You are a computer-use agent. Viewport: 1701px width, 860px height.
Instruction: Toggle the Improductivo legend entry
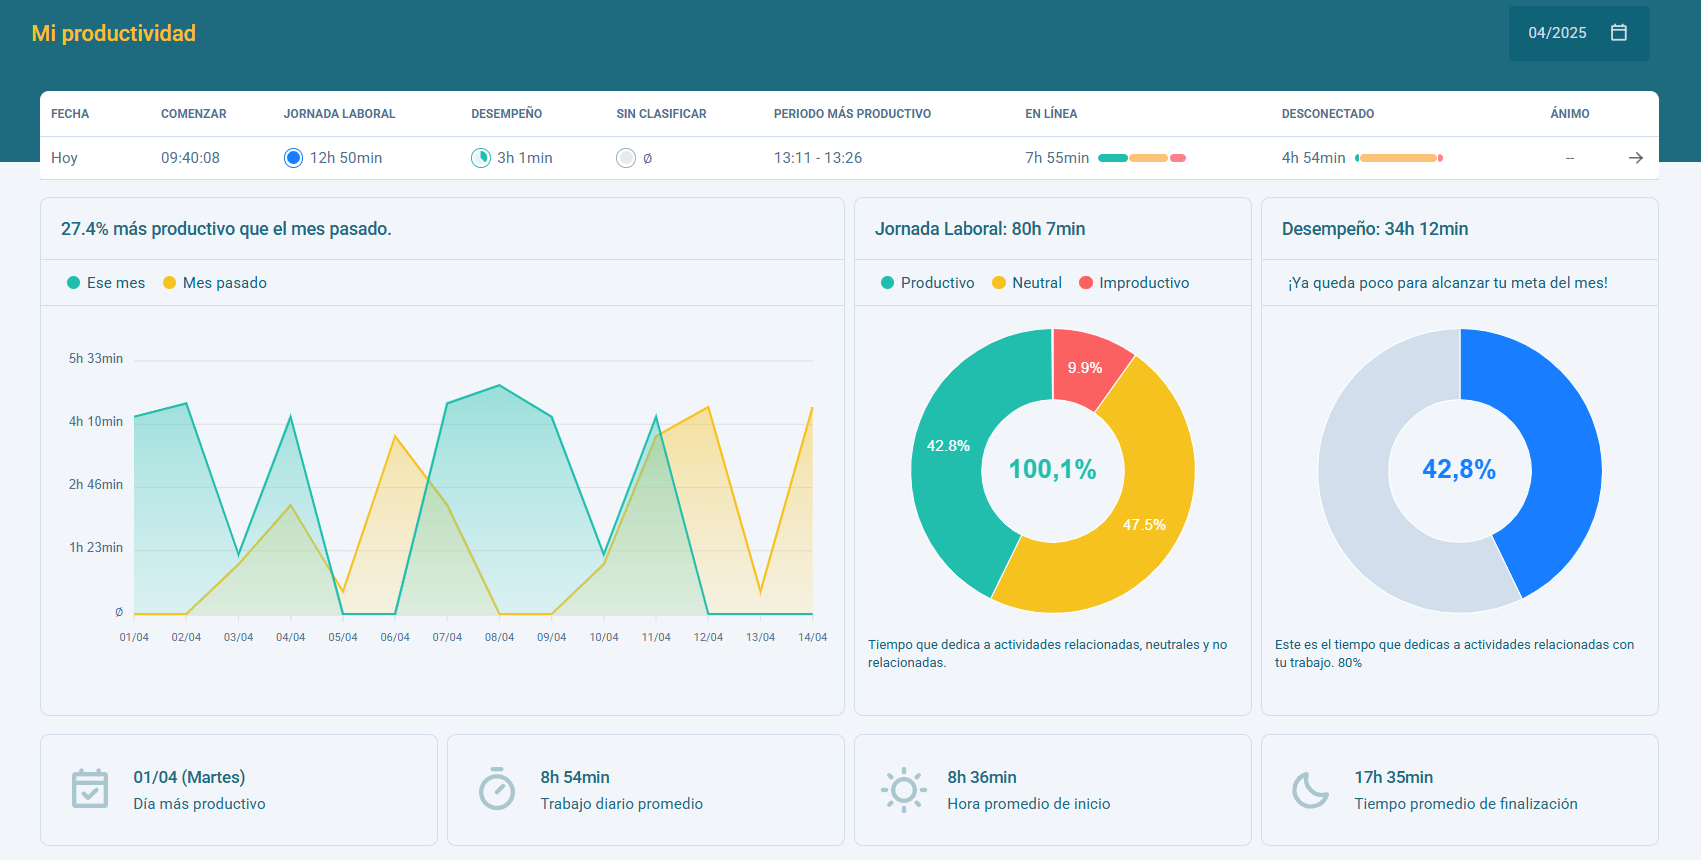click(x=1134, y=283)
